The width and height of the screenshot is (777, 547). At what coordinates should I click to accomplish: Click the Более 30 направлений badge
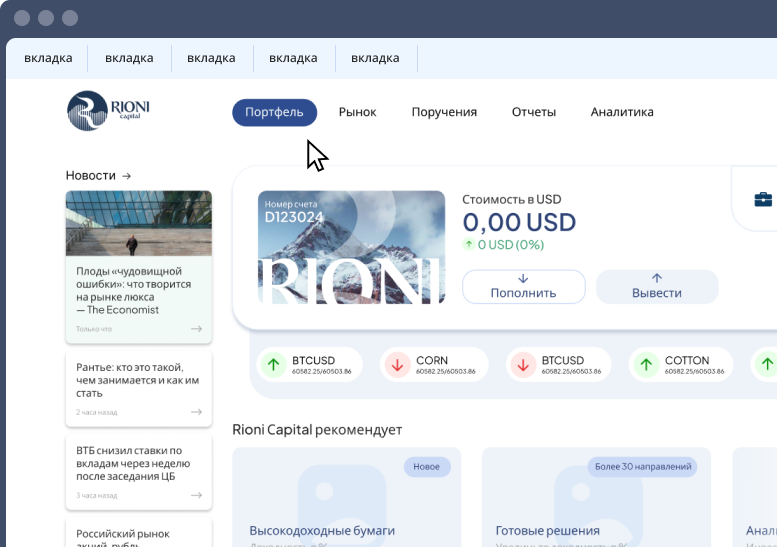pos(643,467)
